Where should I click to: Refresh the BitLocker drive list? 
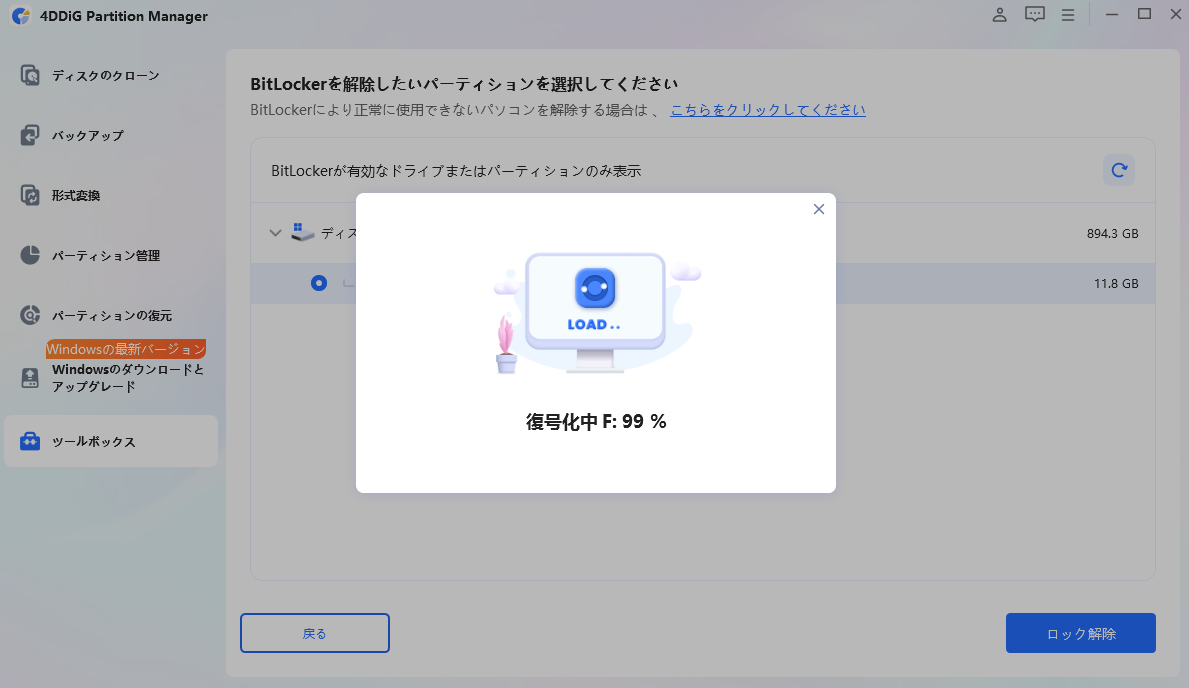[x=1118, y=170]
